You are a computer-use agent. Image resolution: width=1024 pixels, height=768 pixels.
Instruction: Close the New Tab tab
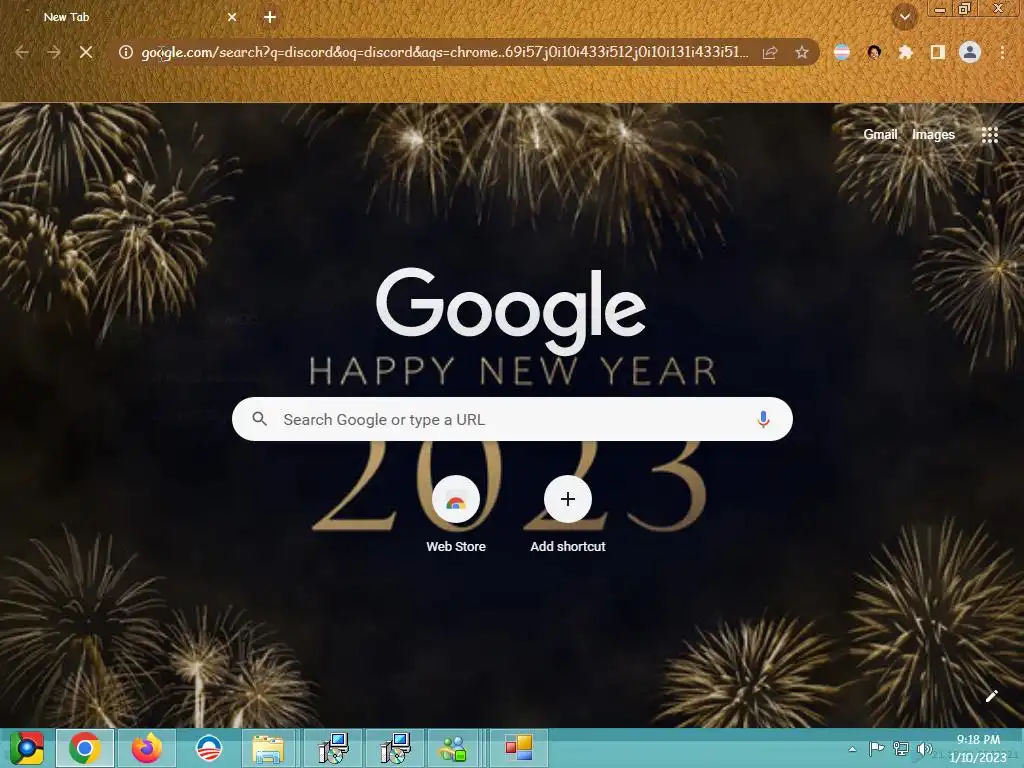[x=232, y=17]
